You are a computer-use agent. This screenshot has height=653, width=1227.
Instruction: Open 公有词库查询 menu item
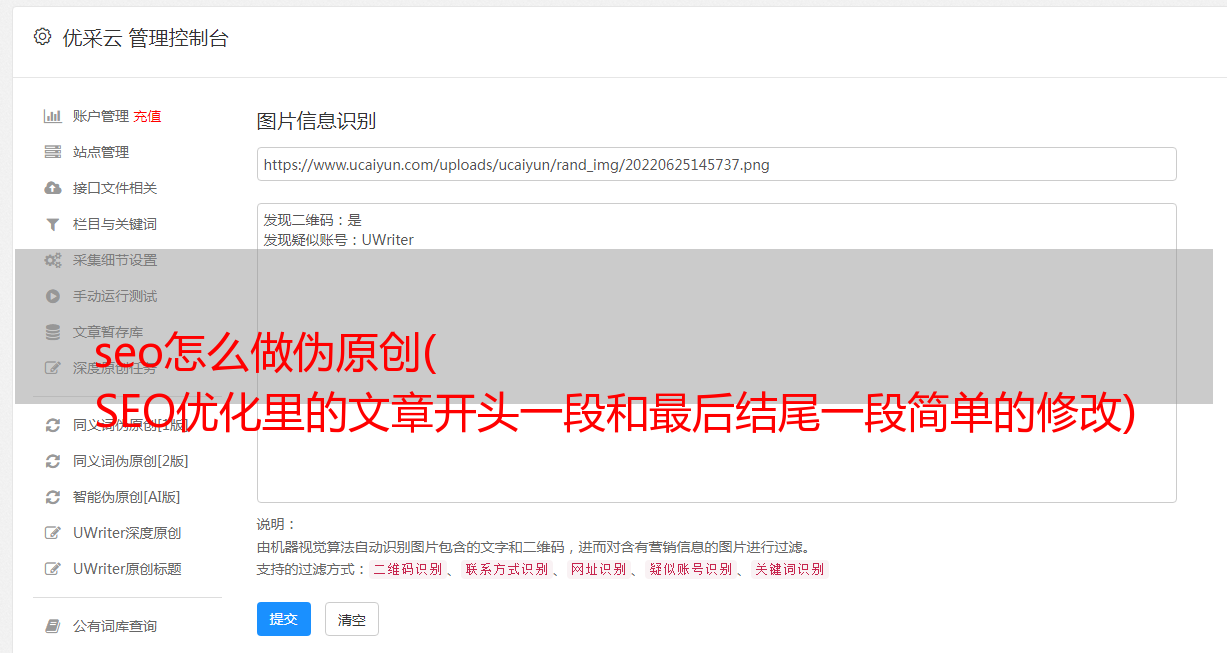115,626
